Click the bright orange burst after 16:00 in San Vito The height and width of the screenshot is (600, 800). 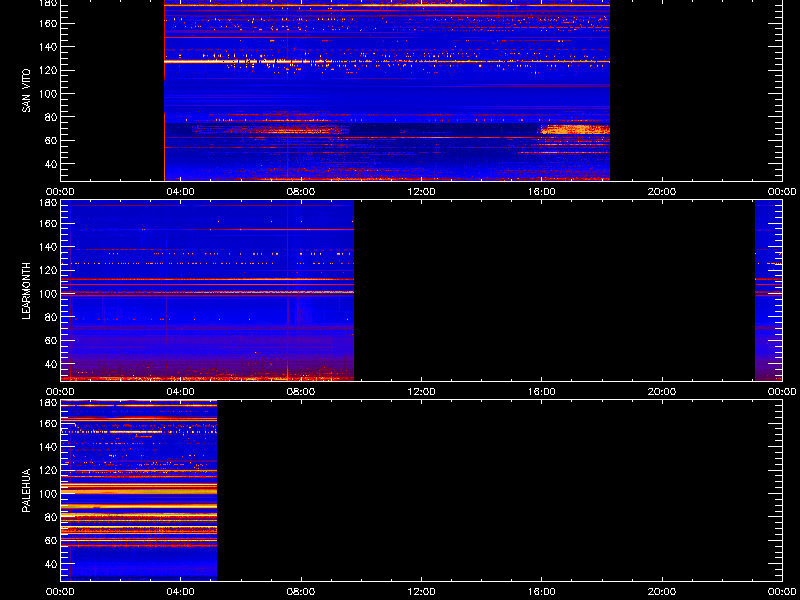(574, 129)
